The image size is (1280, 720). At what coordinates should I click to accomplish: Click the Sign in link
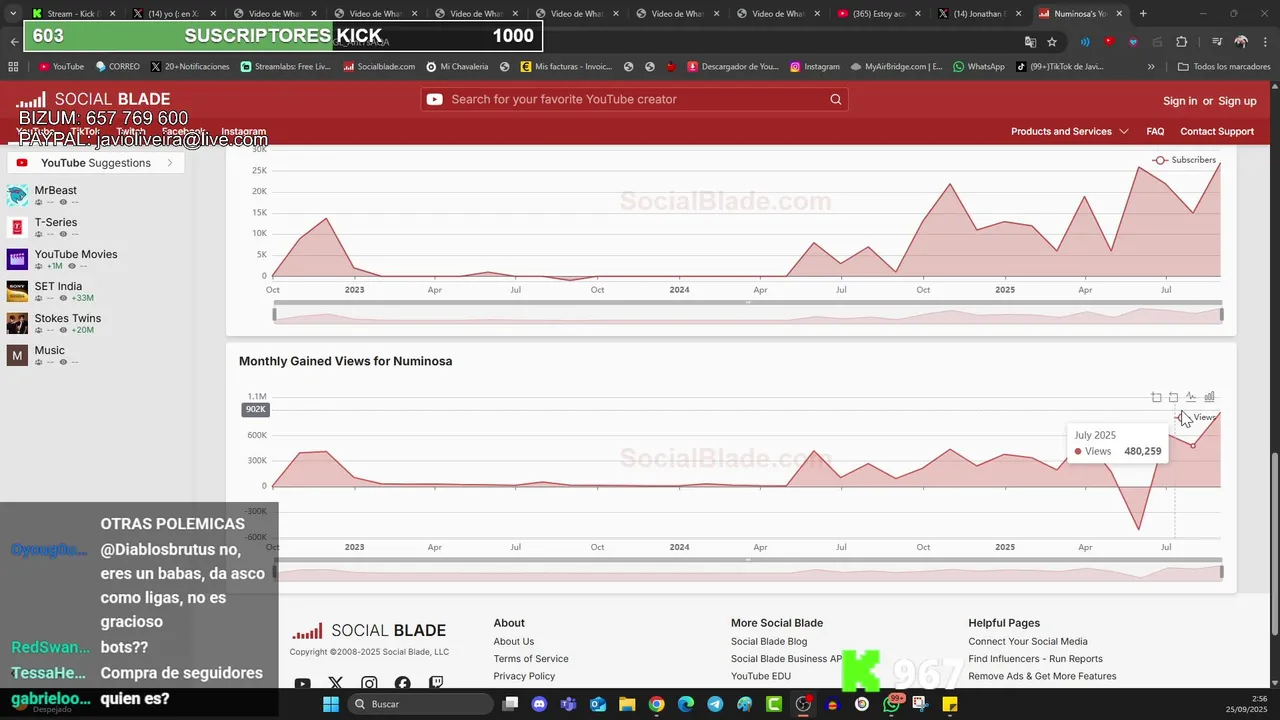[x=1180, y=101]
